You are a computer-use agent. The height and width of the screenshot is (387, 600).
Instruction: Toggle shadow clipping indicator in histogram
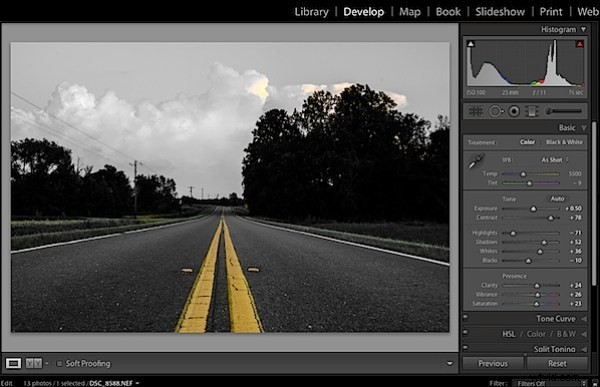pos(471,44)
